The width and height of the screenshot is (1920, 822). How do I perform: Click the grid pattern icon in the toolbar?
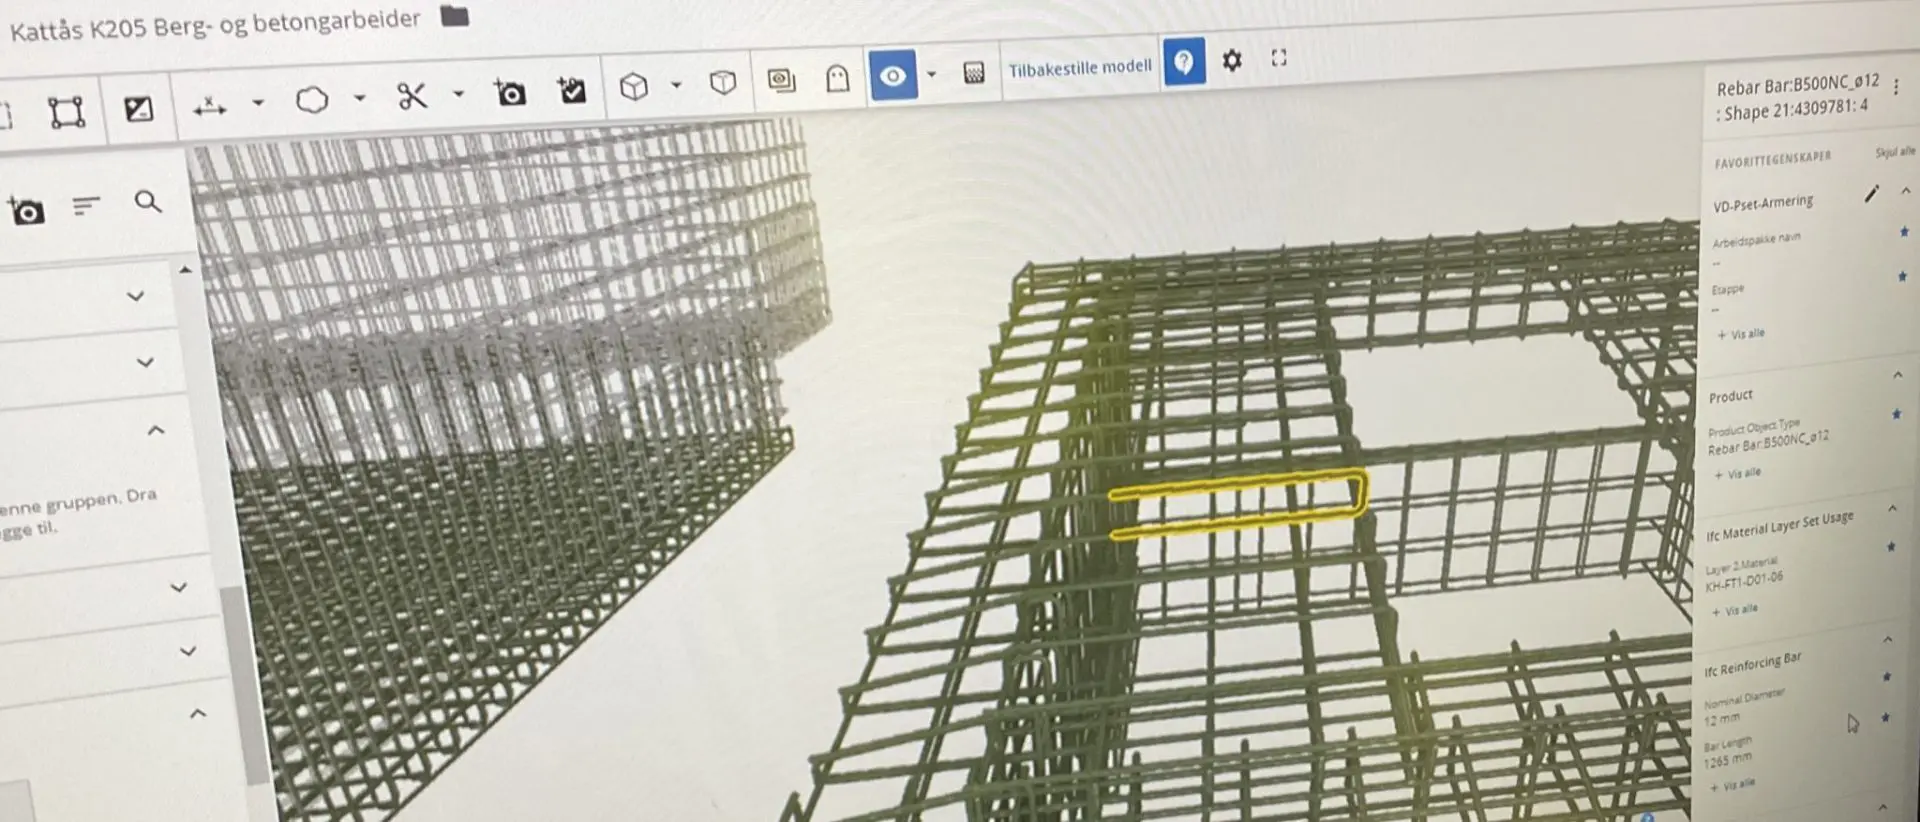tap(974, 72)
